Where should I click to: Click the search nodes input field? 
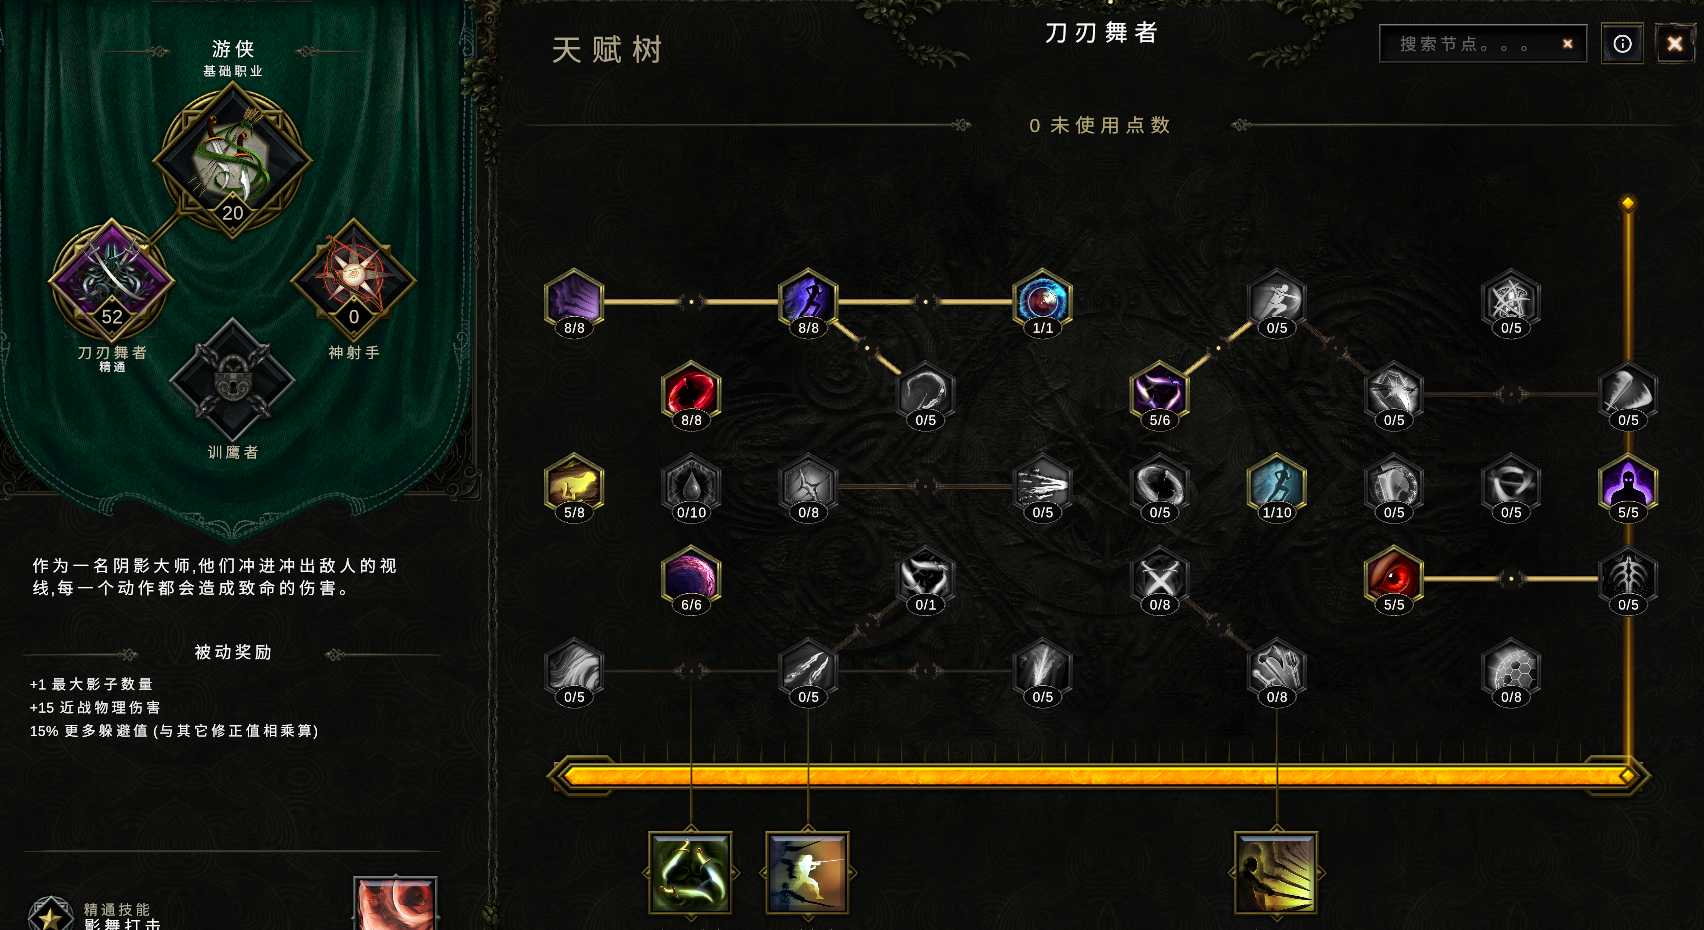point(1470,44)
